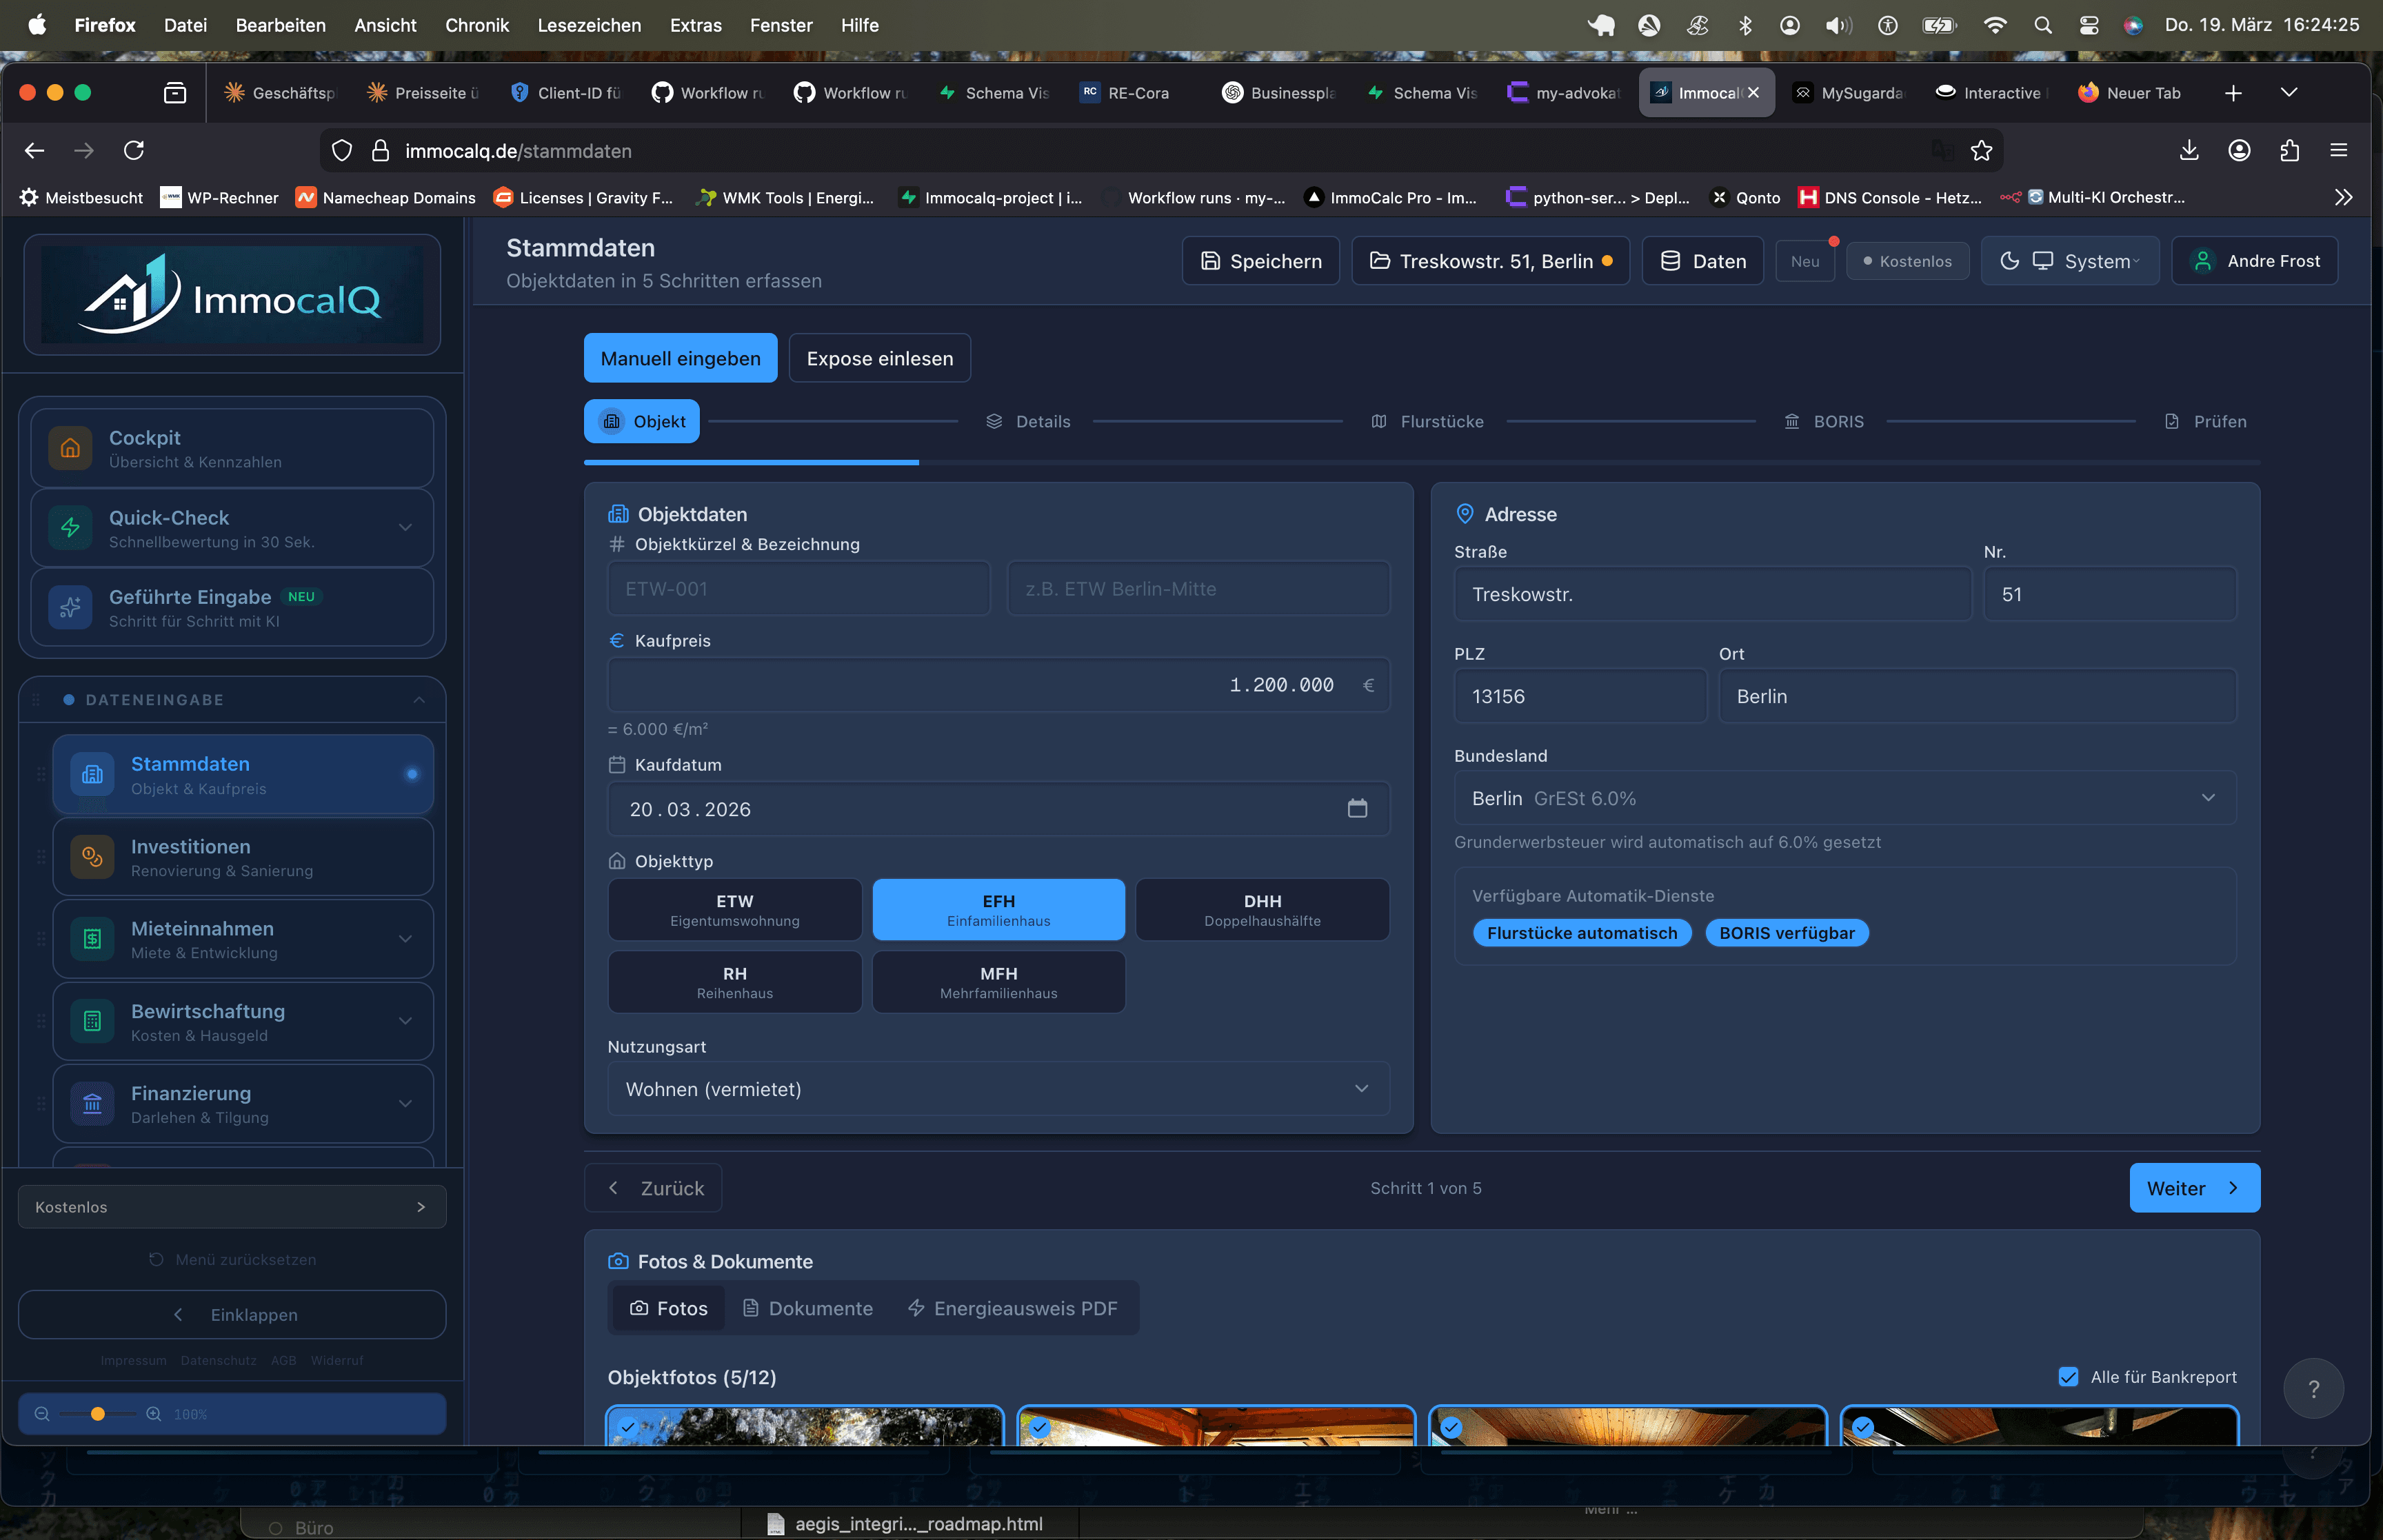Zoom in with the magnifier plus icon
2383x1540 pixels.
[x=154, y=1414]
